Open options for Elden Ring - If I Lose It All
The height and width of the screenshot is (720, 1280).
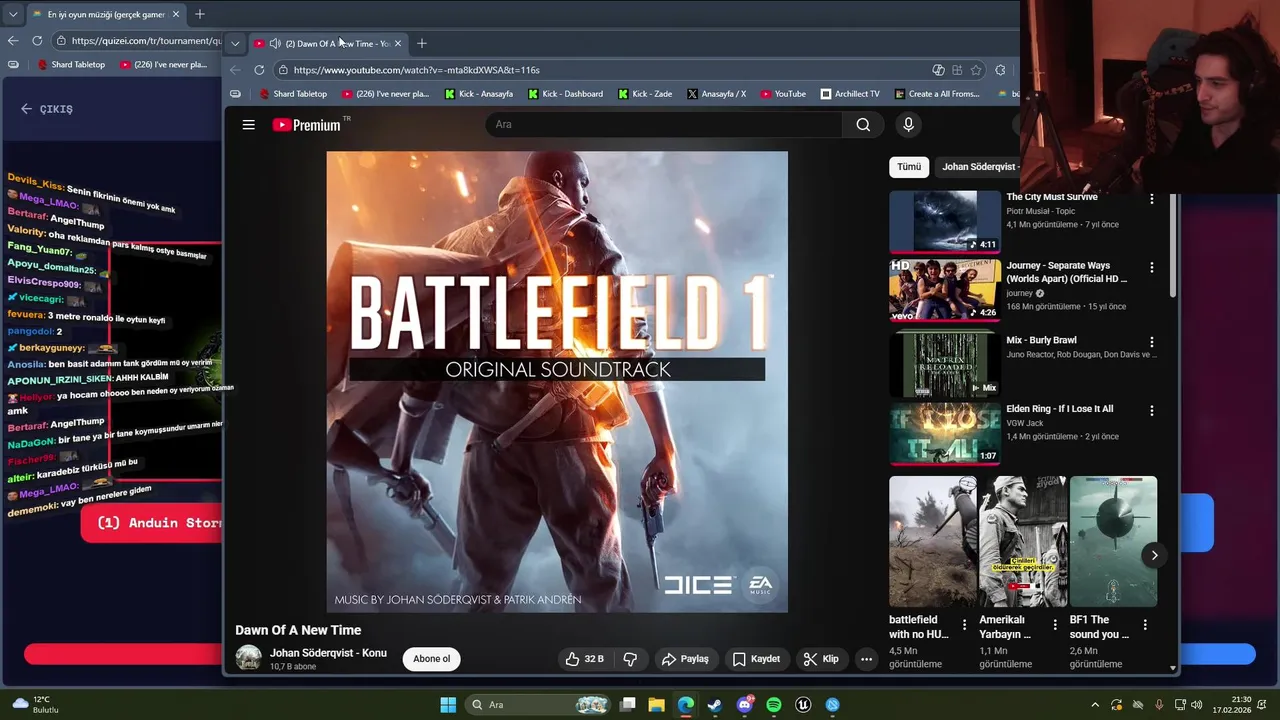coord(1151,410)
